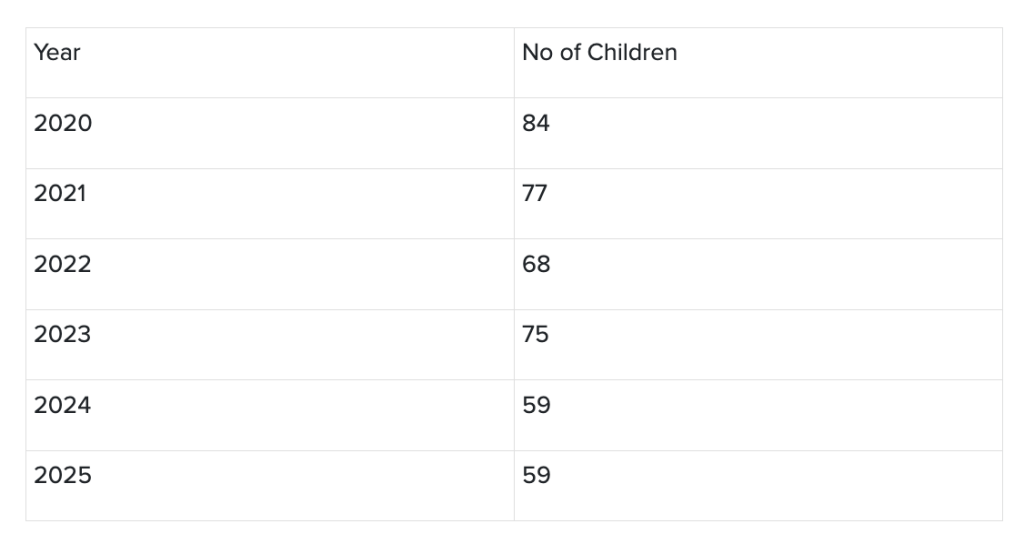Select the 2025 year cell
Image resolution: width=1024 pixels, height=544 pixels.
[270, 486]
